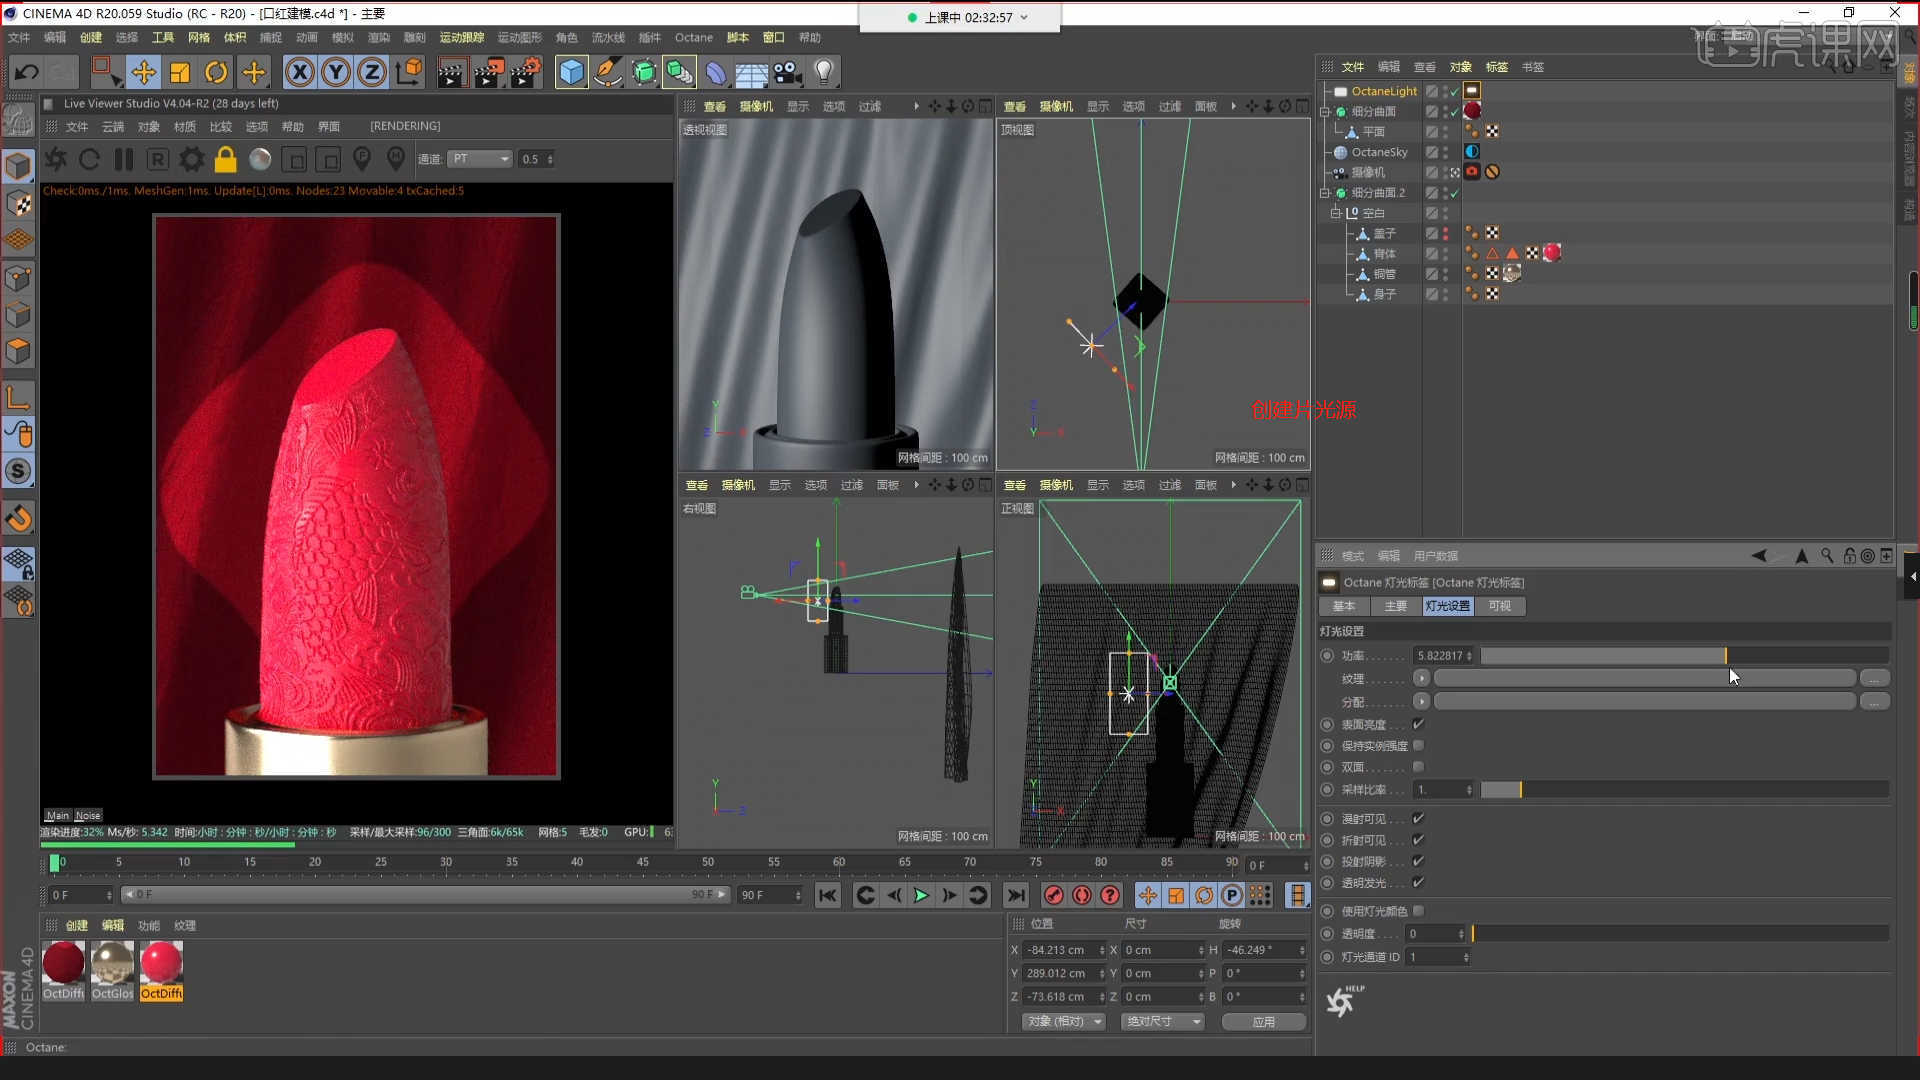The width and height of the screenshot is (1920, 1080).
Task: Click the pick focus icon in Live Viewer
Action: 362,159
